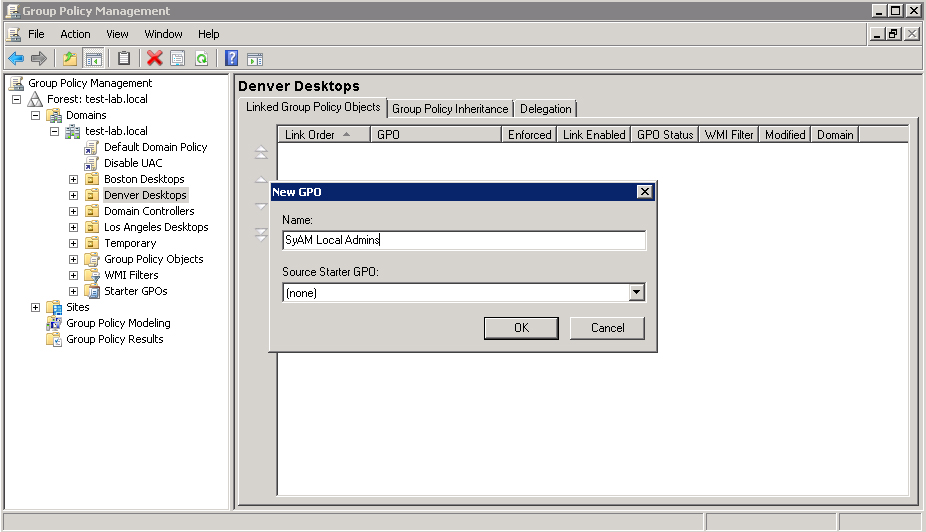
Task: Click OK in the New GPO dialog
Action: click(521, 328)
